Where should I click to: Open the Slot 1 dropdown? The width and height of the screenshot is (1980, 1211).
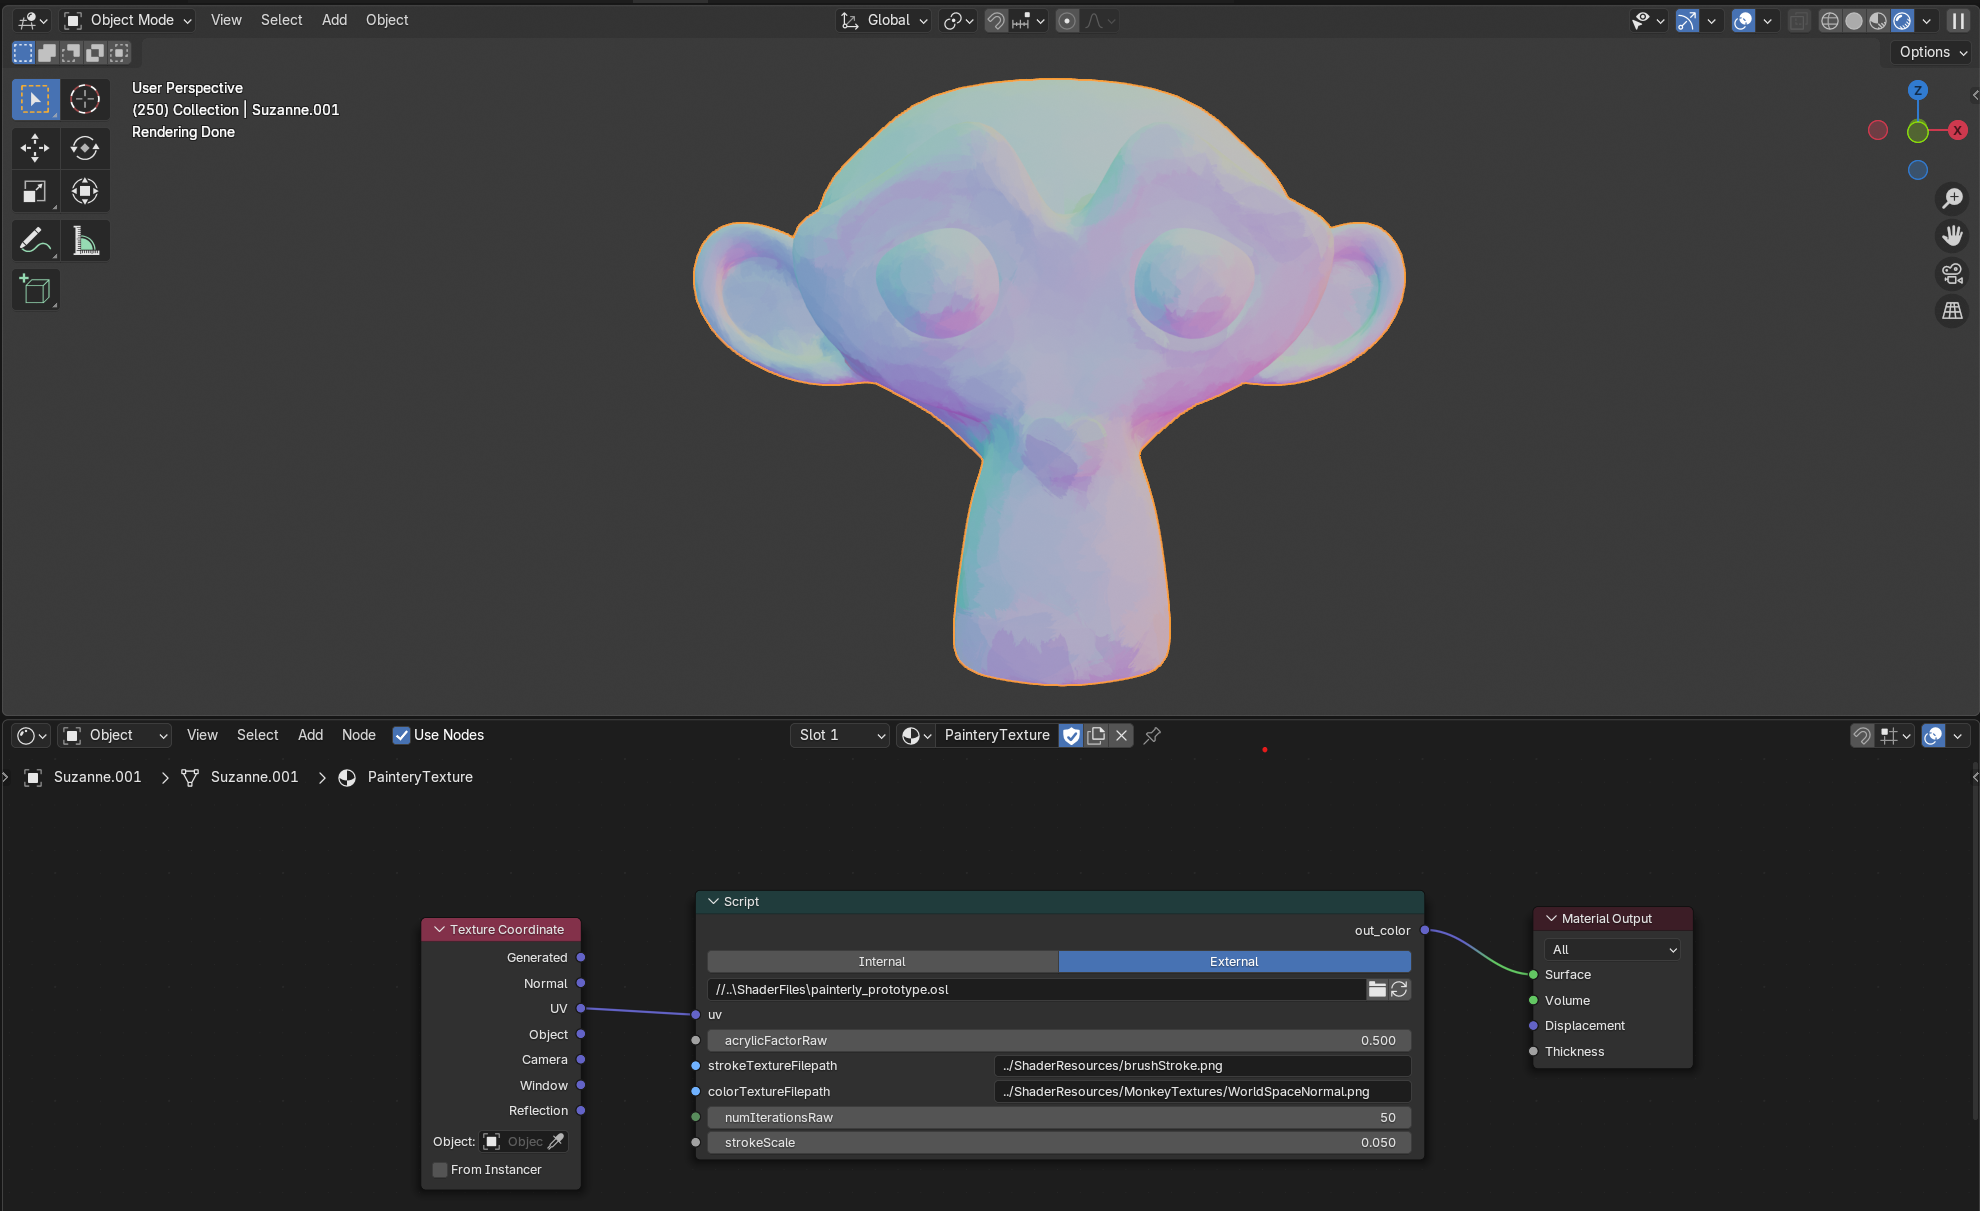841,735
